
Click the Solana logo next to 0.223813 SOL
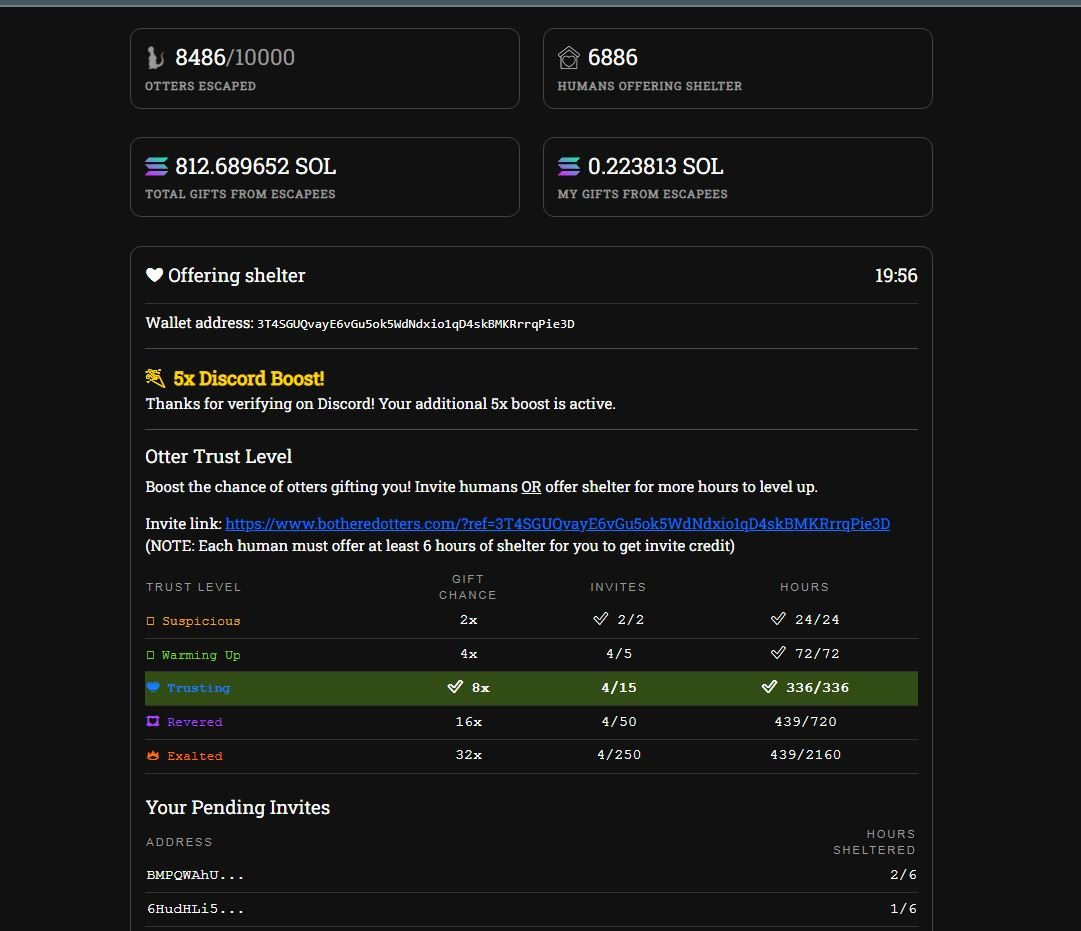(569, 166)
